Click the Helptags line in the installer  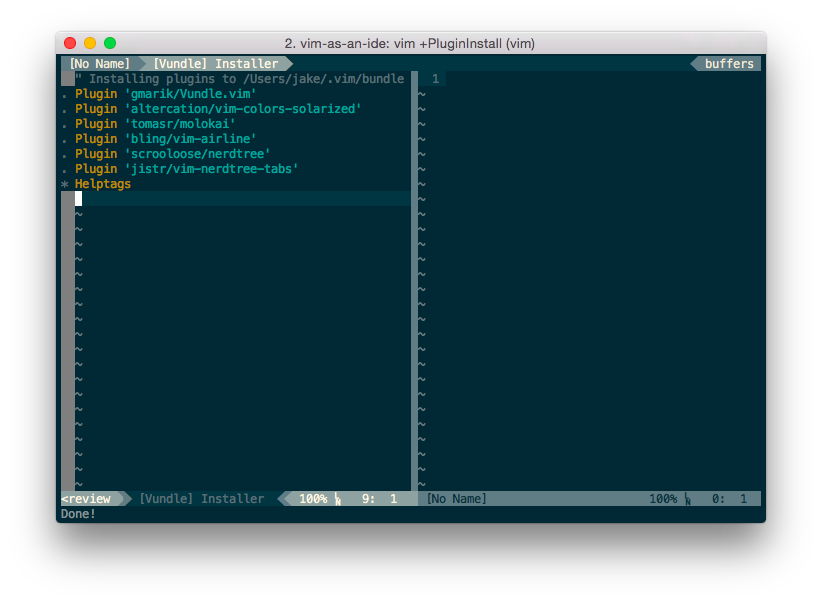(x=103, y=184)
